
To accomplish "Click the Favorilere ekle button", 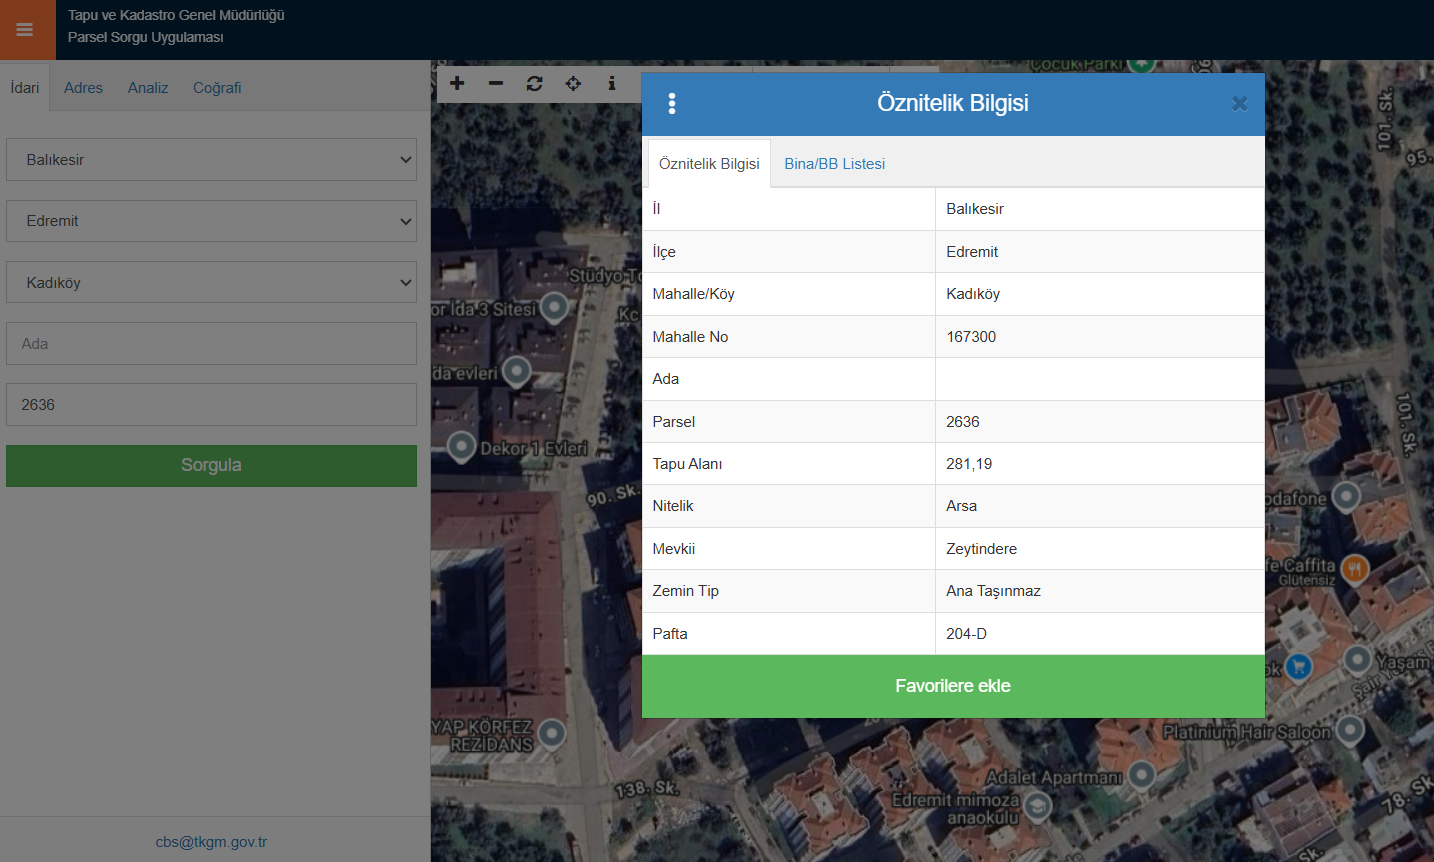I will click(x=952, y=686).
